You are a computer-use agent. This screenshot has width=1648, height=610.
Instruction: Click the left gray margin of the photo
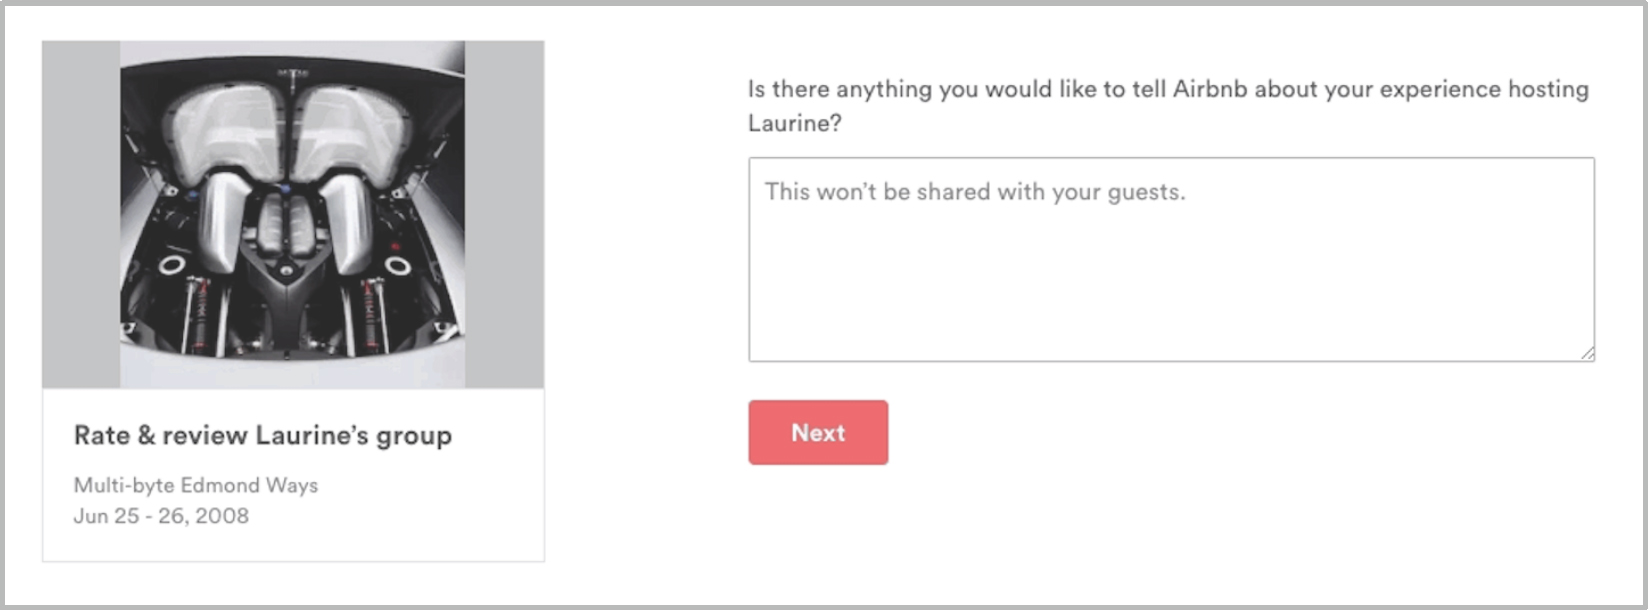[x=81, y=214]
